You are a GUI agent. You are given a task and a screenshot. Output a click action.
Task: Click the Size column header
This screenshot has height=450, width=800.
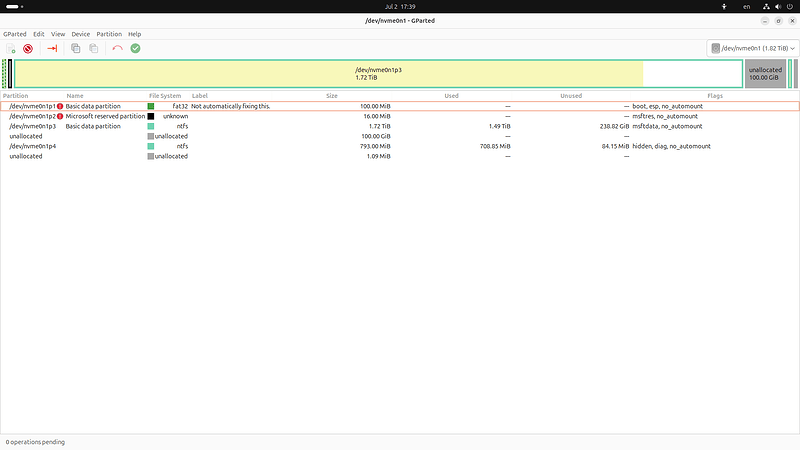(x=332, y=96)
